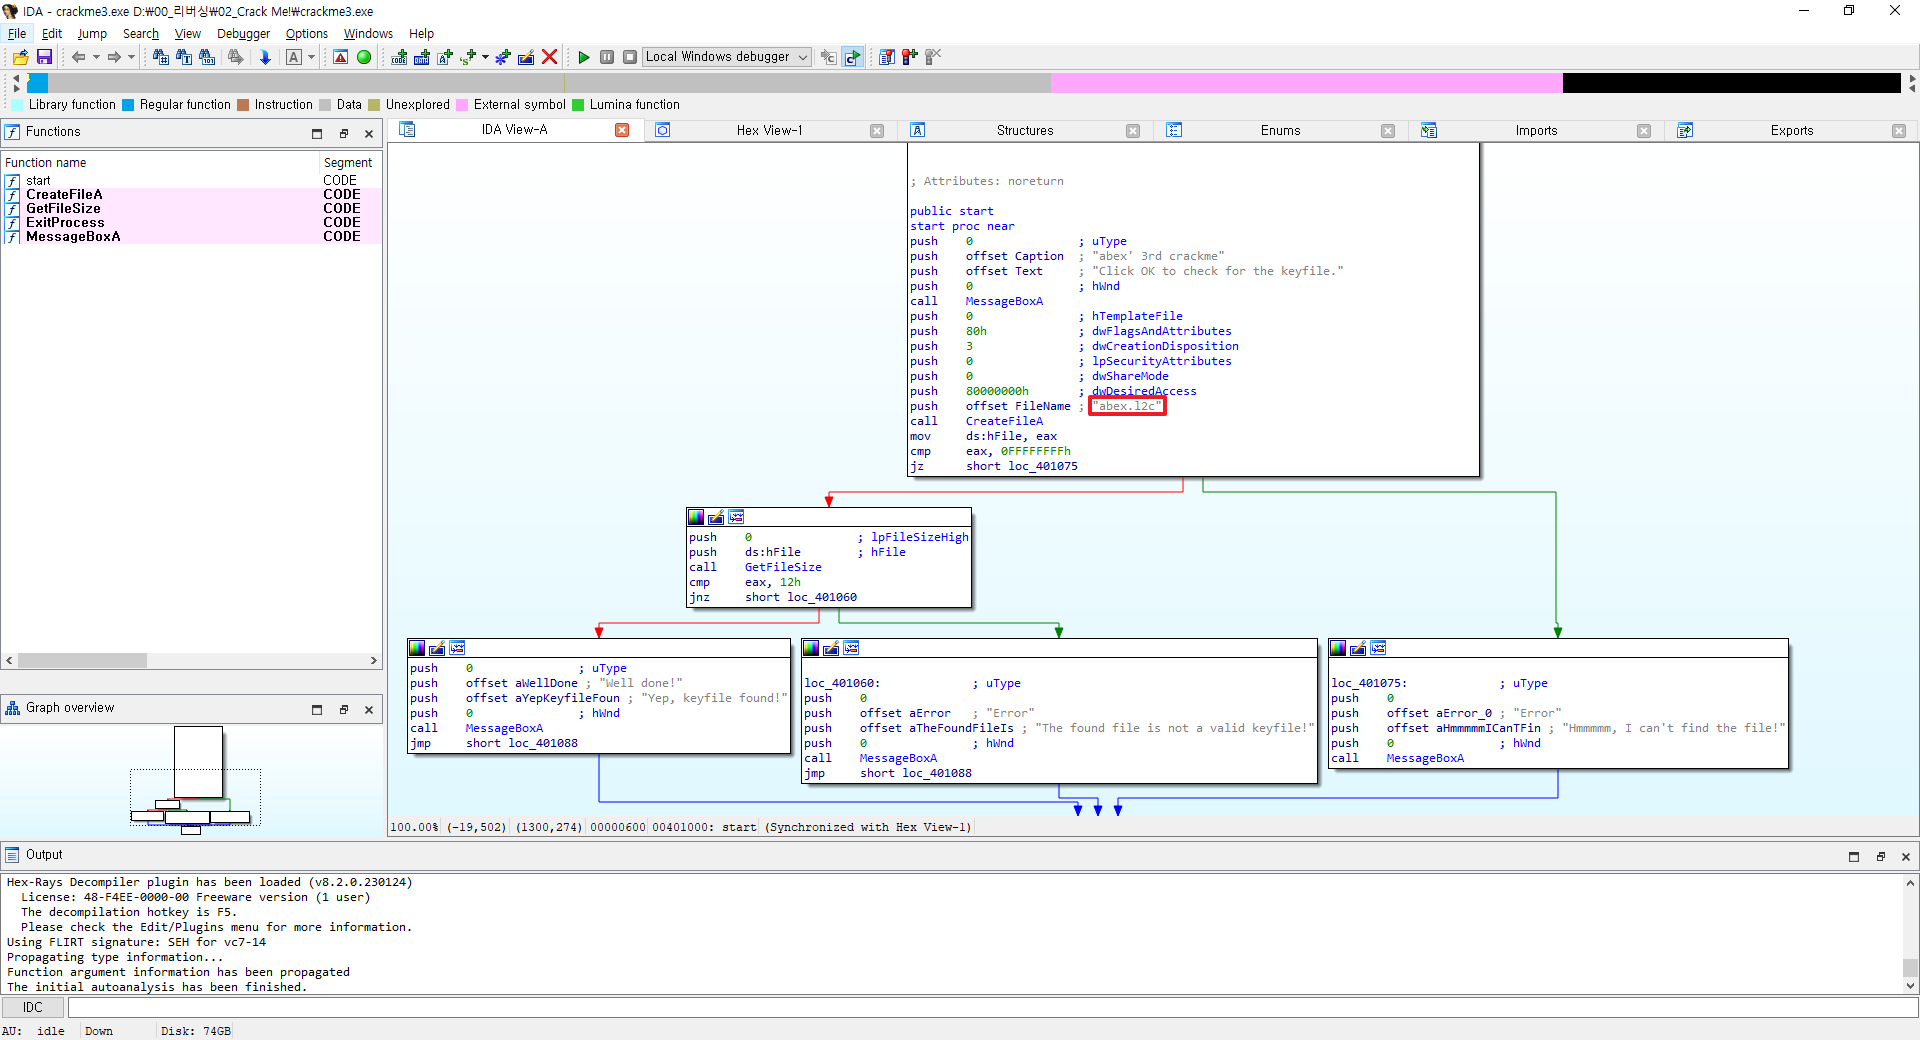Select MessageBoxA in the Functions list
The height and width of the screenshot is (1040, 1920).
click(191, 237)
